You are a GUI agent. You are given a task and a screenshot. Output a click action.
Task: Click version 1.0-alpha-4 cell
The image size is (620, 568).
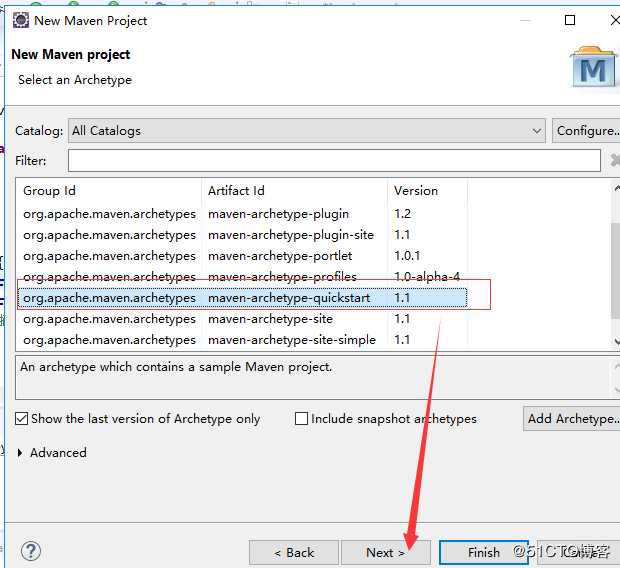coord(427,276)
